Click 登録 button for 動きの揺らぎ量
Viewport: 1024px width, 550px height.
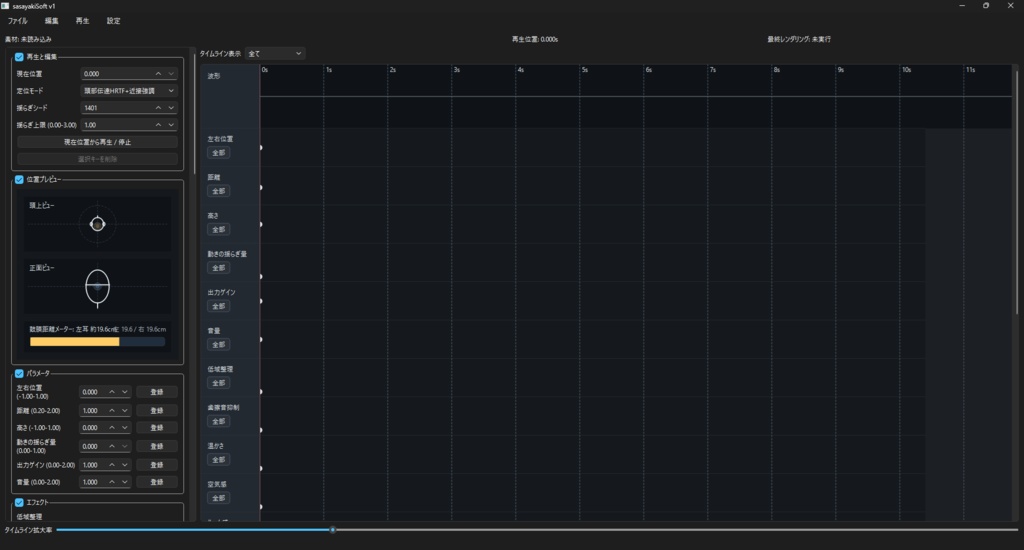coord(157,447)
